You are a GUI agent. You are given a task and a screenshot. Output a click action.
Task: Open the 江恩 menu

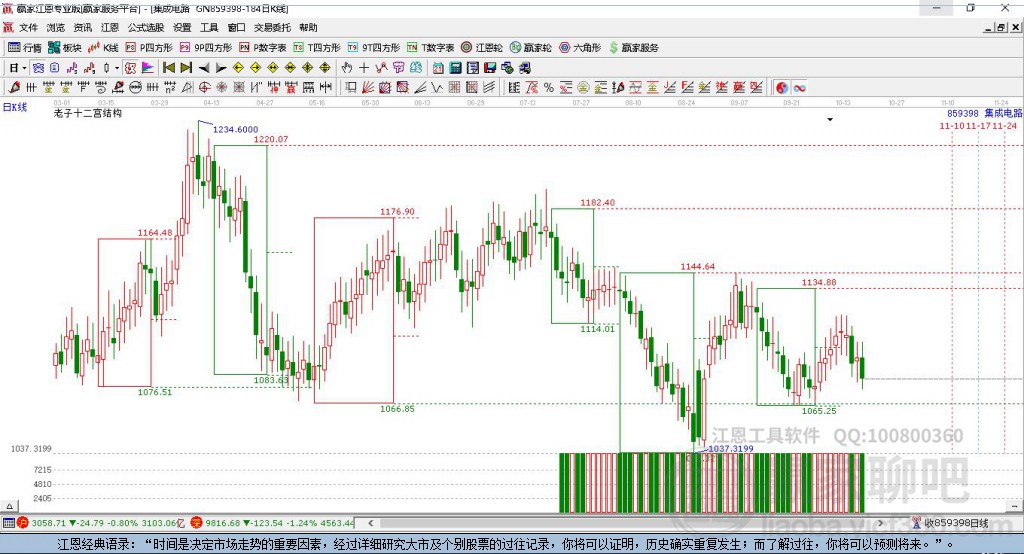click(110, 27)
